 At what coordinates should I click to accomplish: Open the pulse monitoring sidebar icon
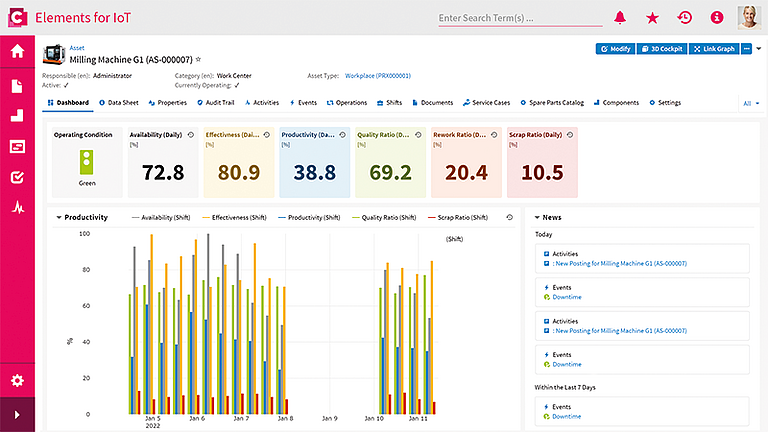[x=18, y=208]
